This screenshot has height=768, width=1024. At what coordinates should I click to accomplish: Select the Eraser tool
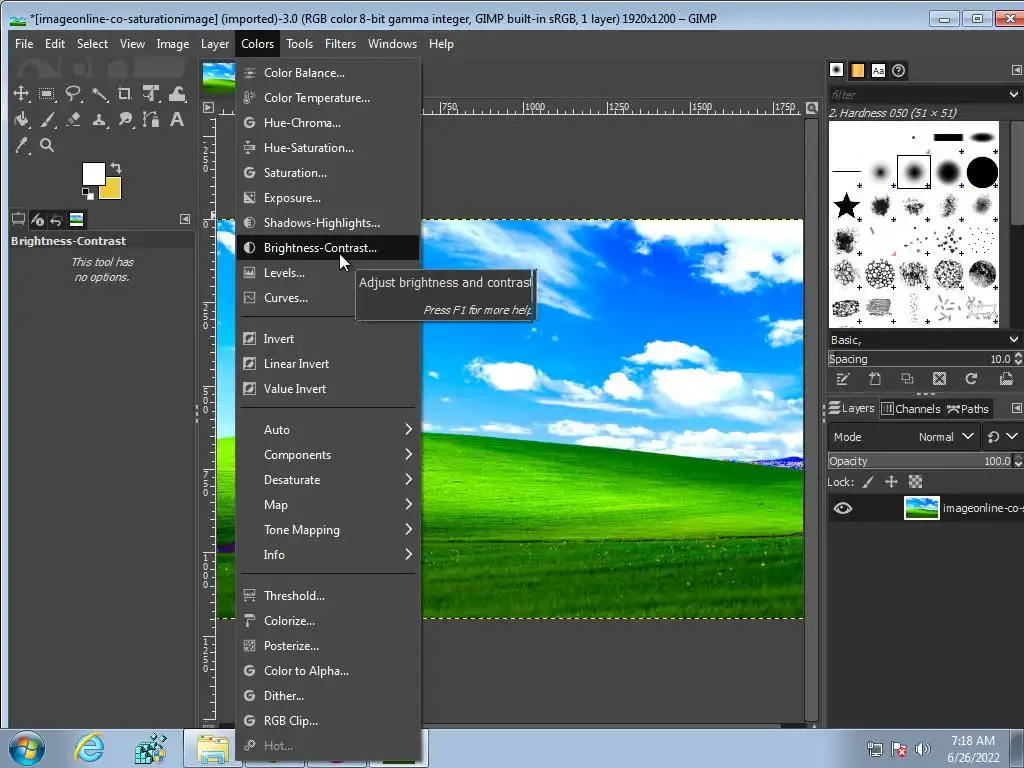point(72,120)
